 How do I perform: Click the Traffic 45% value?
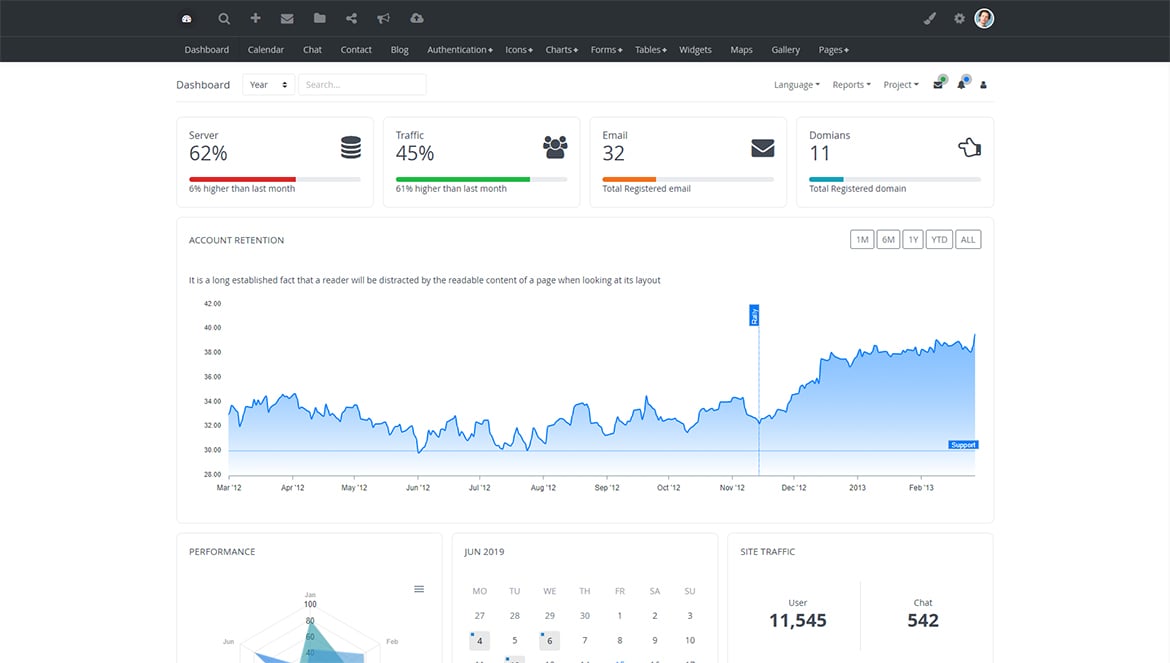[x=415, y=154]
